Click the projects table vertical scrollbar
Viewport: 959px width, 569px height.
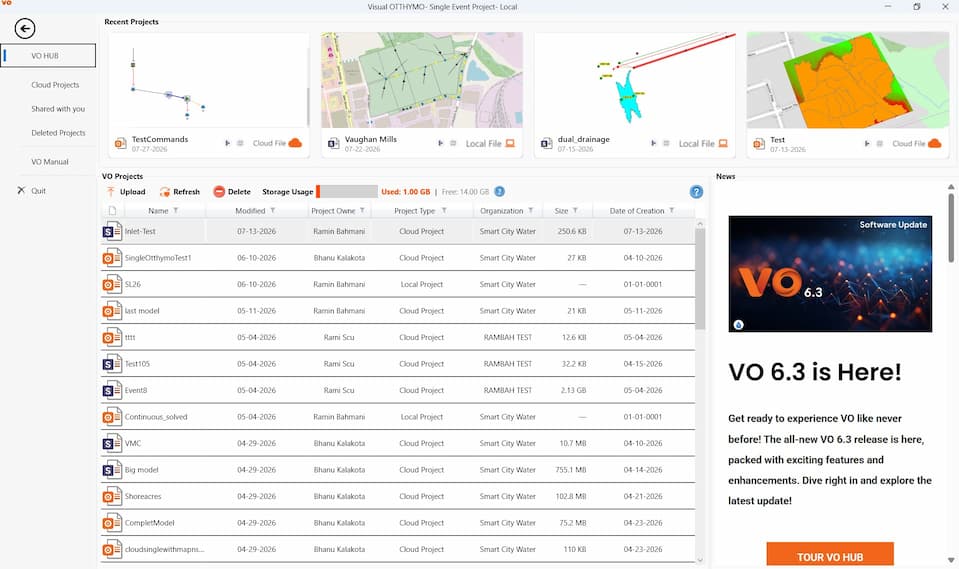point(700,280)
